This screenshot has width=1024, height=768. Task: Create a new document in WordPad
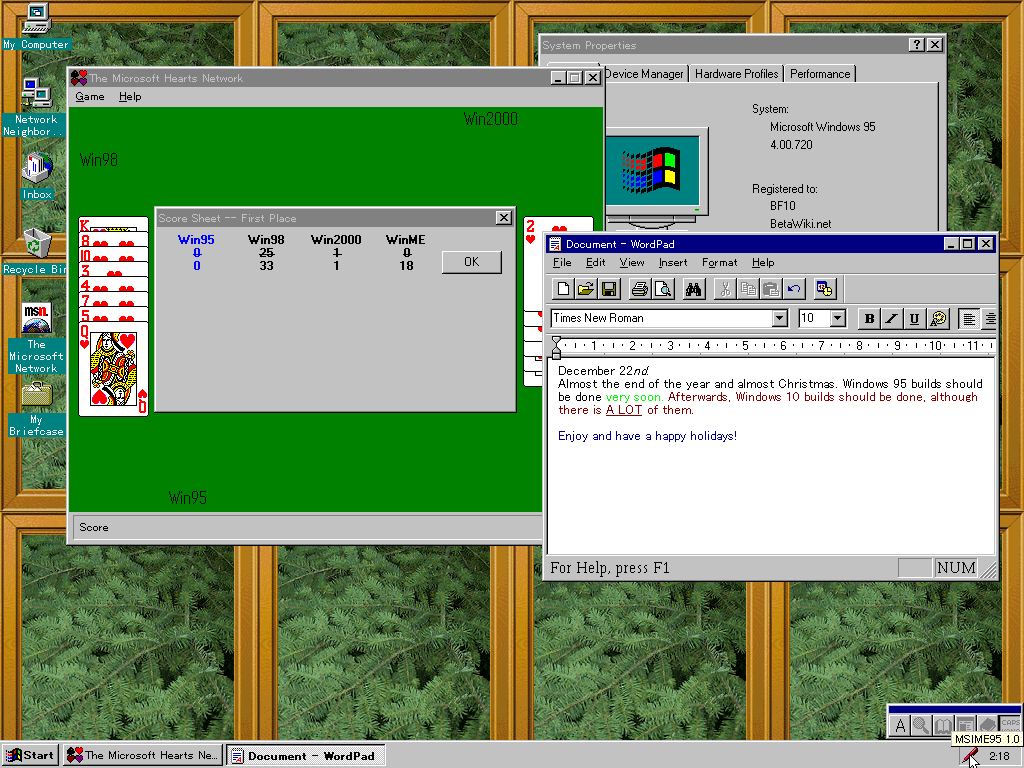pyautogui.click(x=563, y=289)
